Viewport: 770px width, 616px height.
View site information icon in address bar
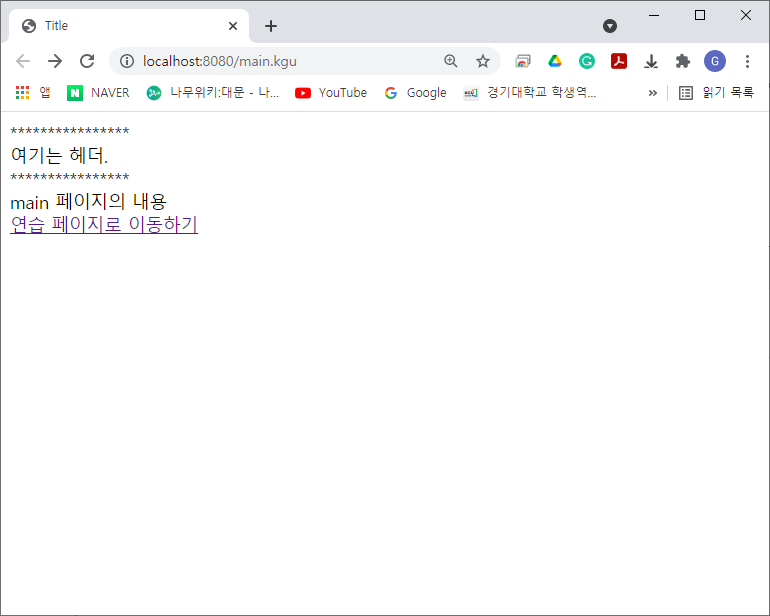click(127, 61)
